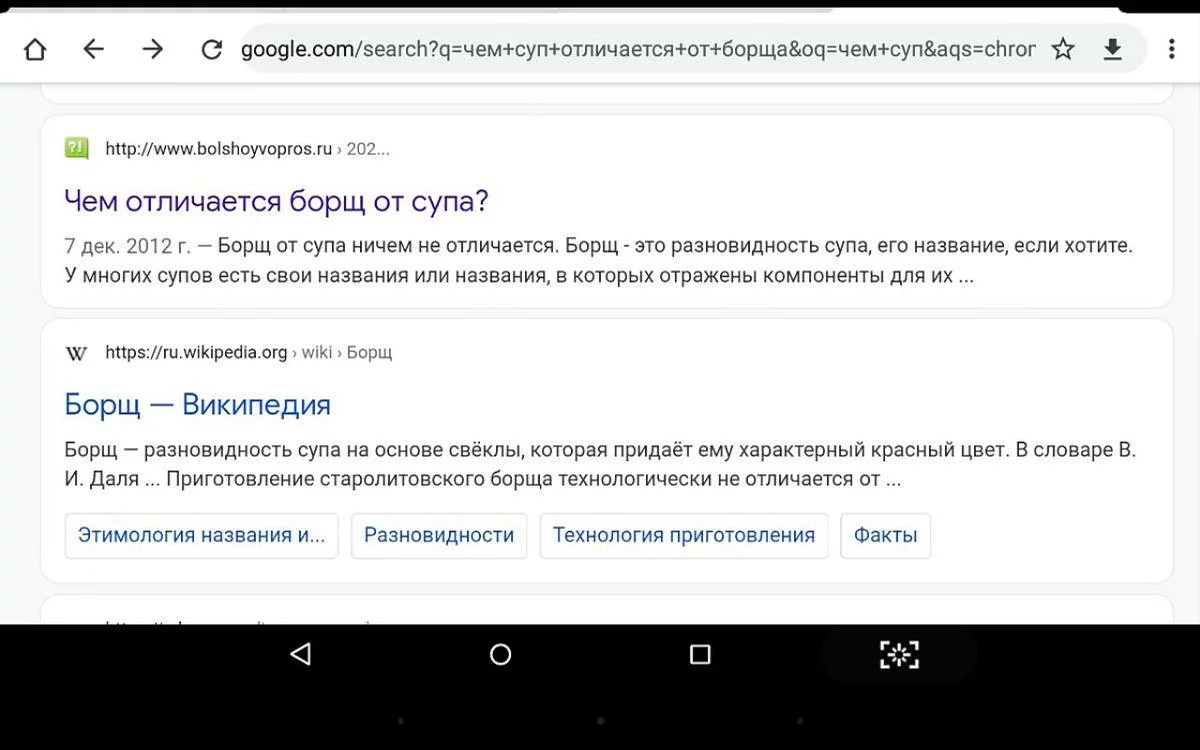Image resolution: width=1200 pixels, height=750 pixels.
Task: Reload the Google search page
Action: (x=211, y=49)
